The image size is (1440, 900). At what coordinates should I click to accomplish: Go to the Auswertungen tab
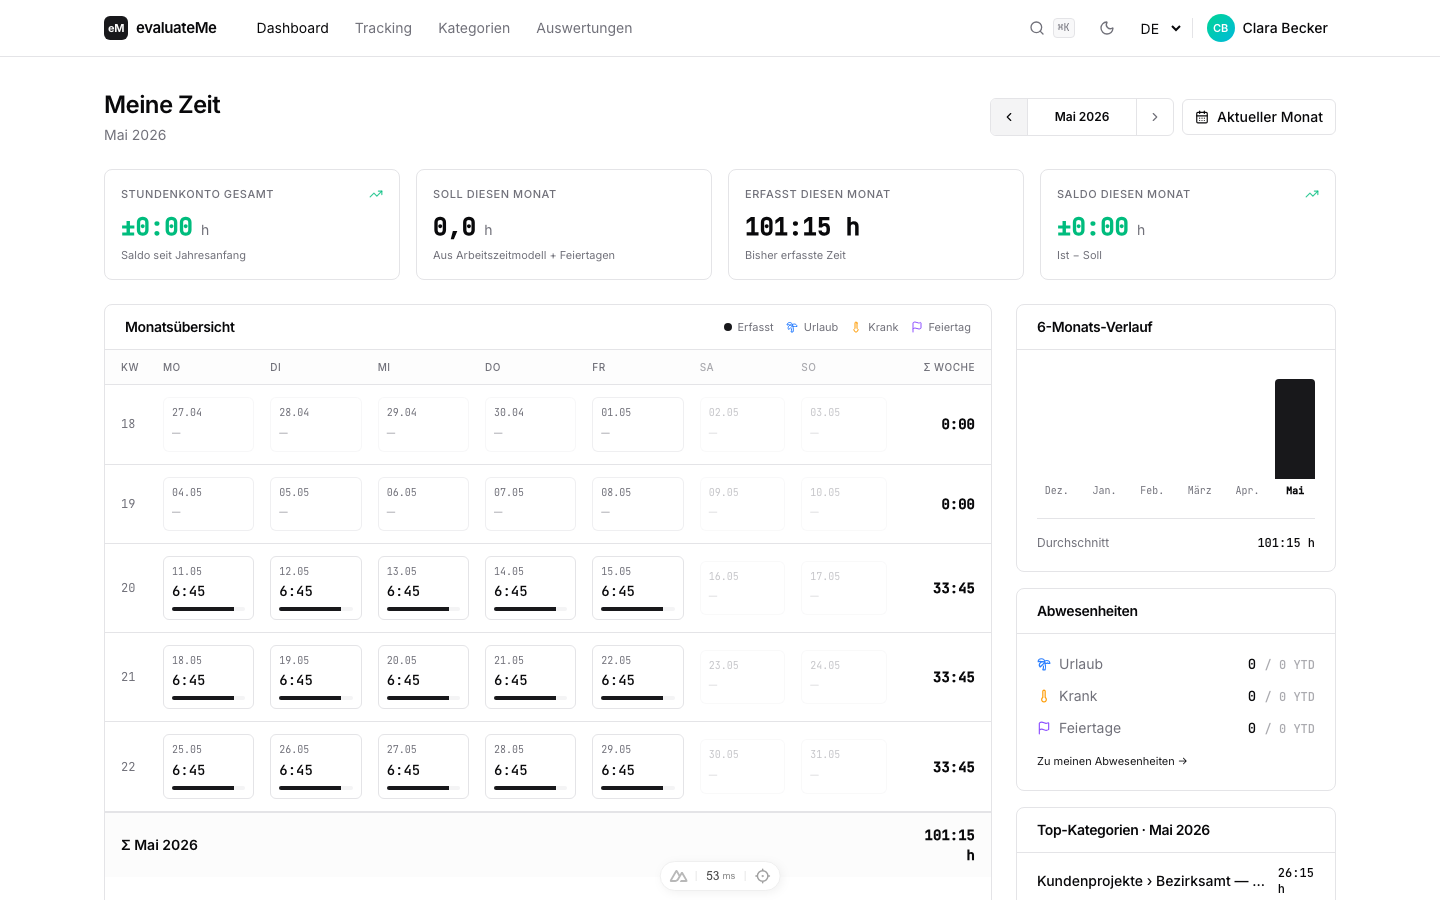584,28
